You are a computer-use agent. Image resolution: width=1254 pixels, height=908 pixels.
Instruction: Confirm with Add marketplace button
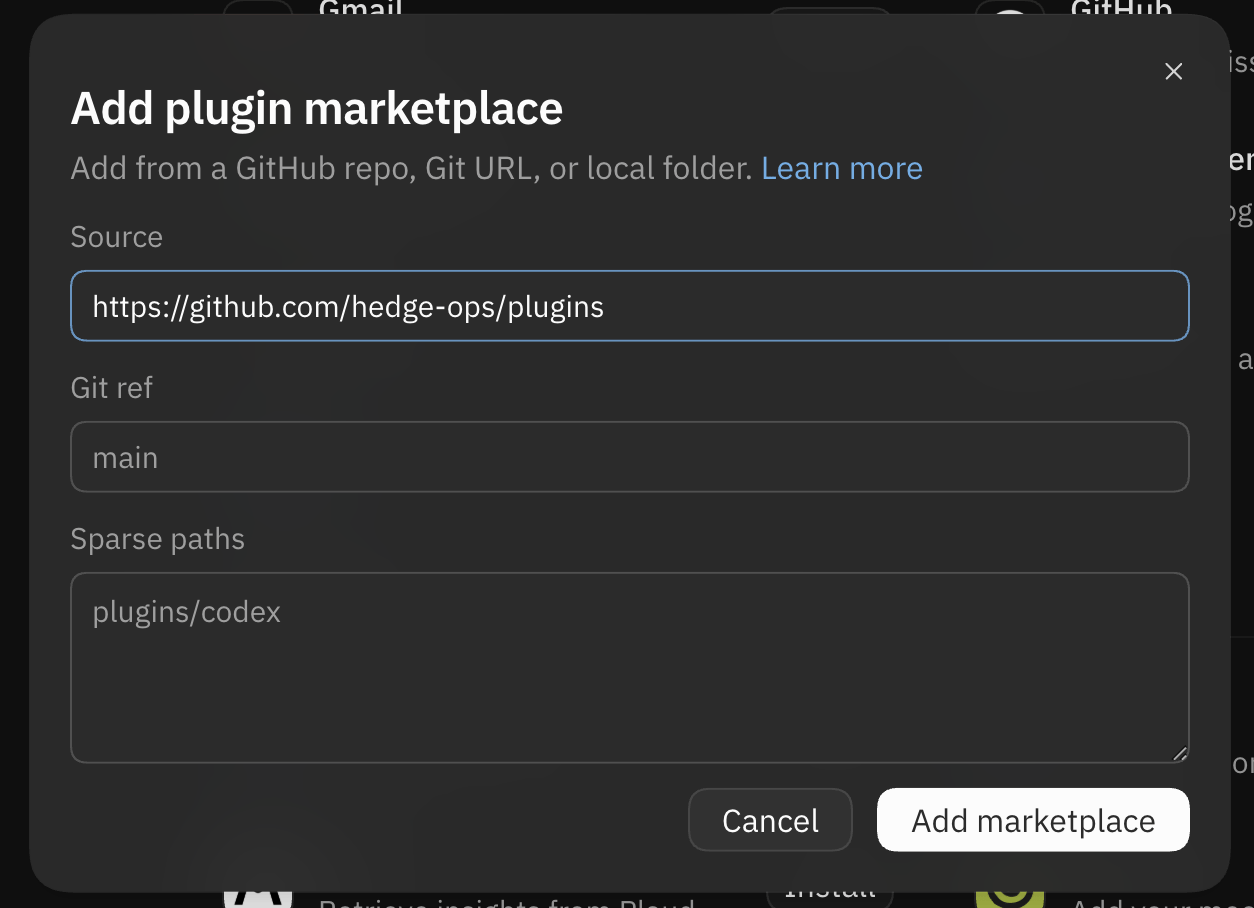click(x=1033, y=820)
